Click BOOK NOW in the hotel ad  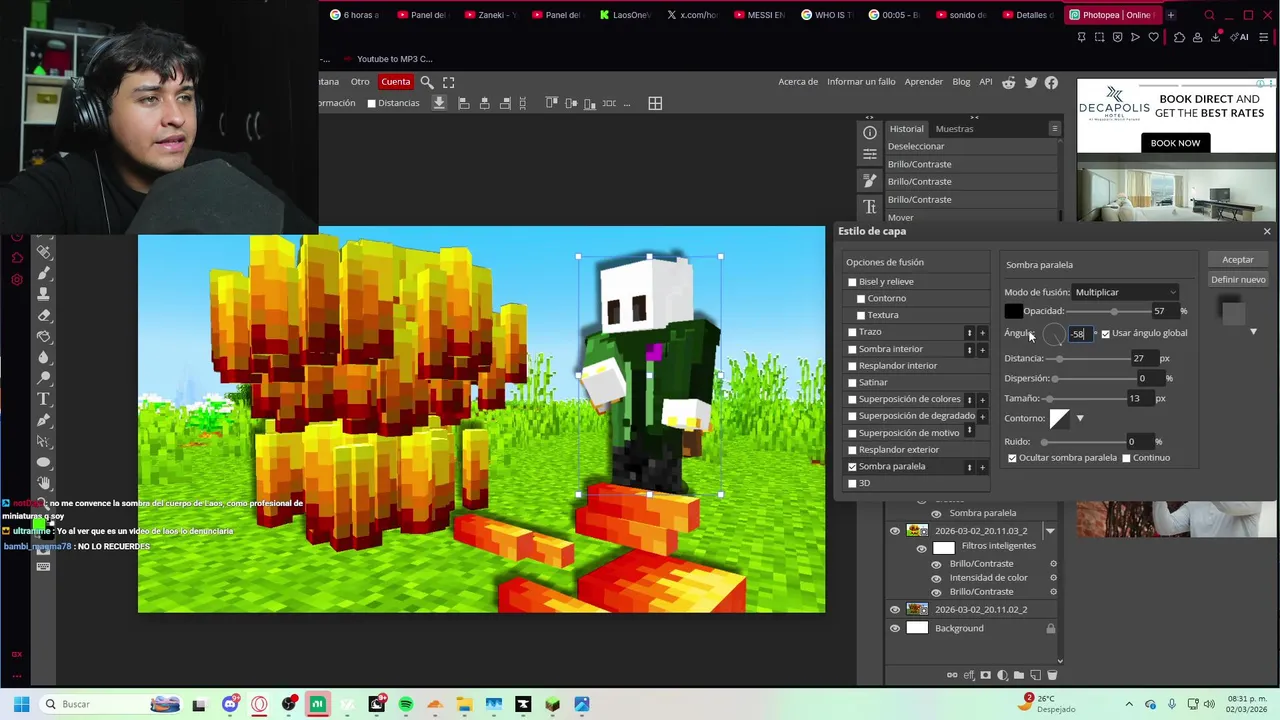[1175, 143]
